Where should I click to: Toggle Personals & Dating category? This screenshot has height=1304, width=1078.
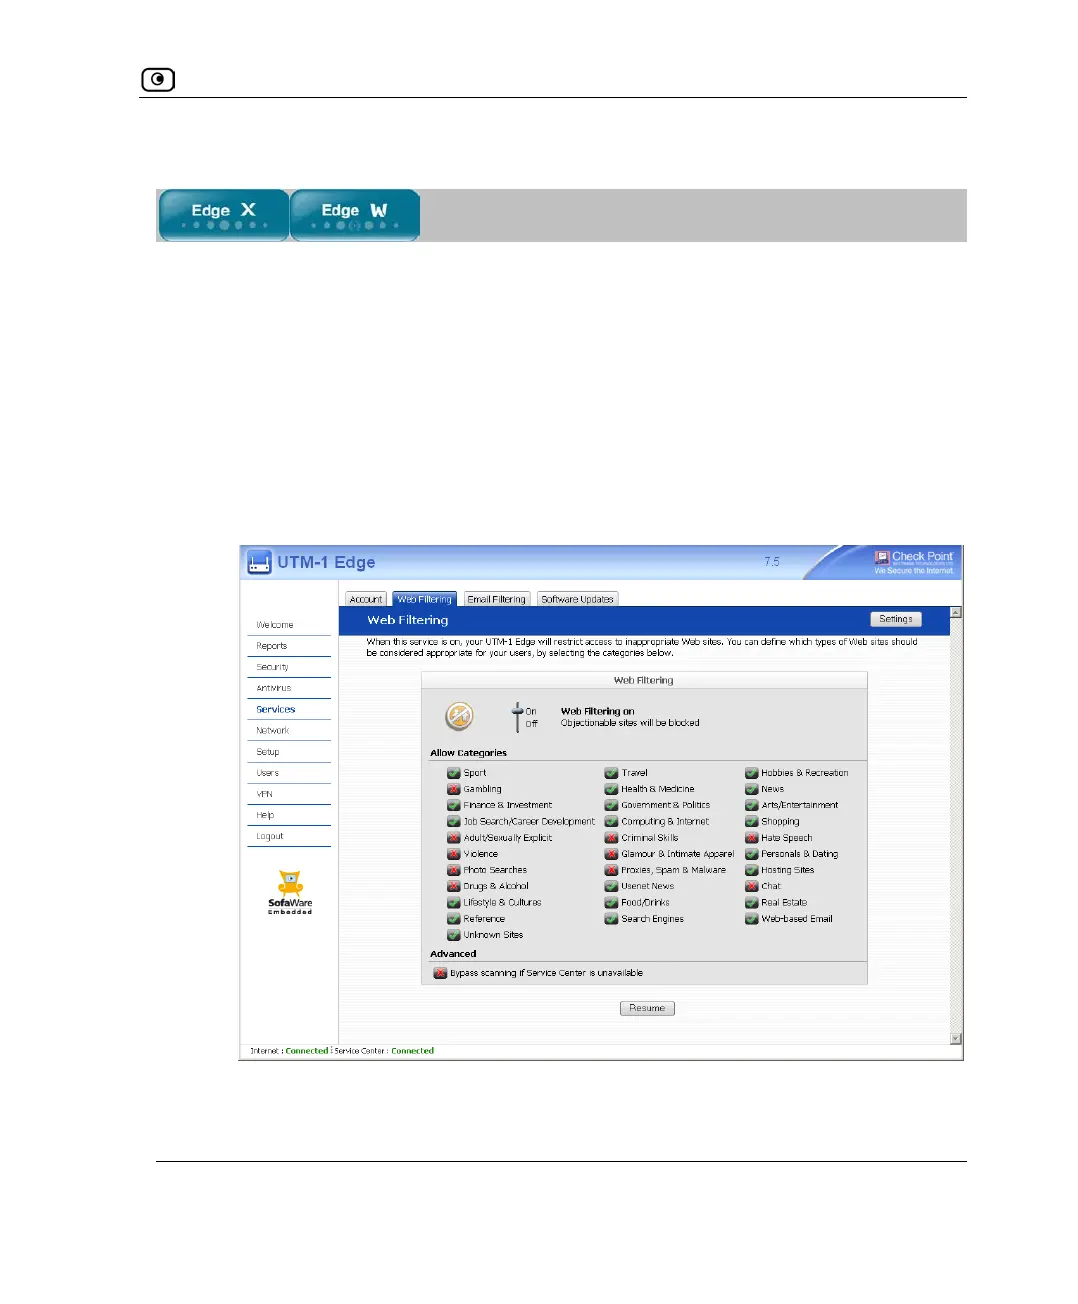pos(751,854)
